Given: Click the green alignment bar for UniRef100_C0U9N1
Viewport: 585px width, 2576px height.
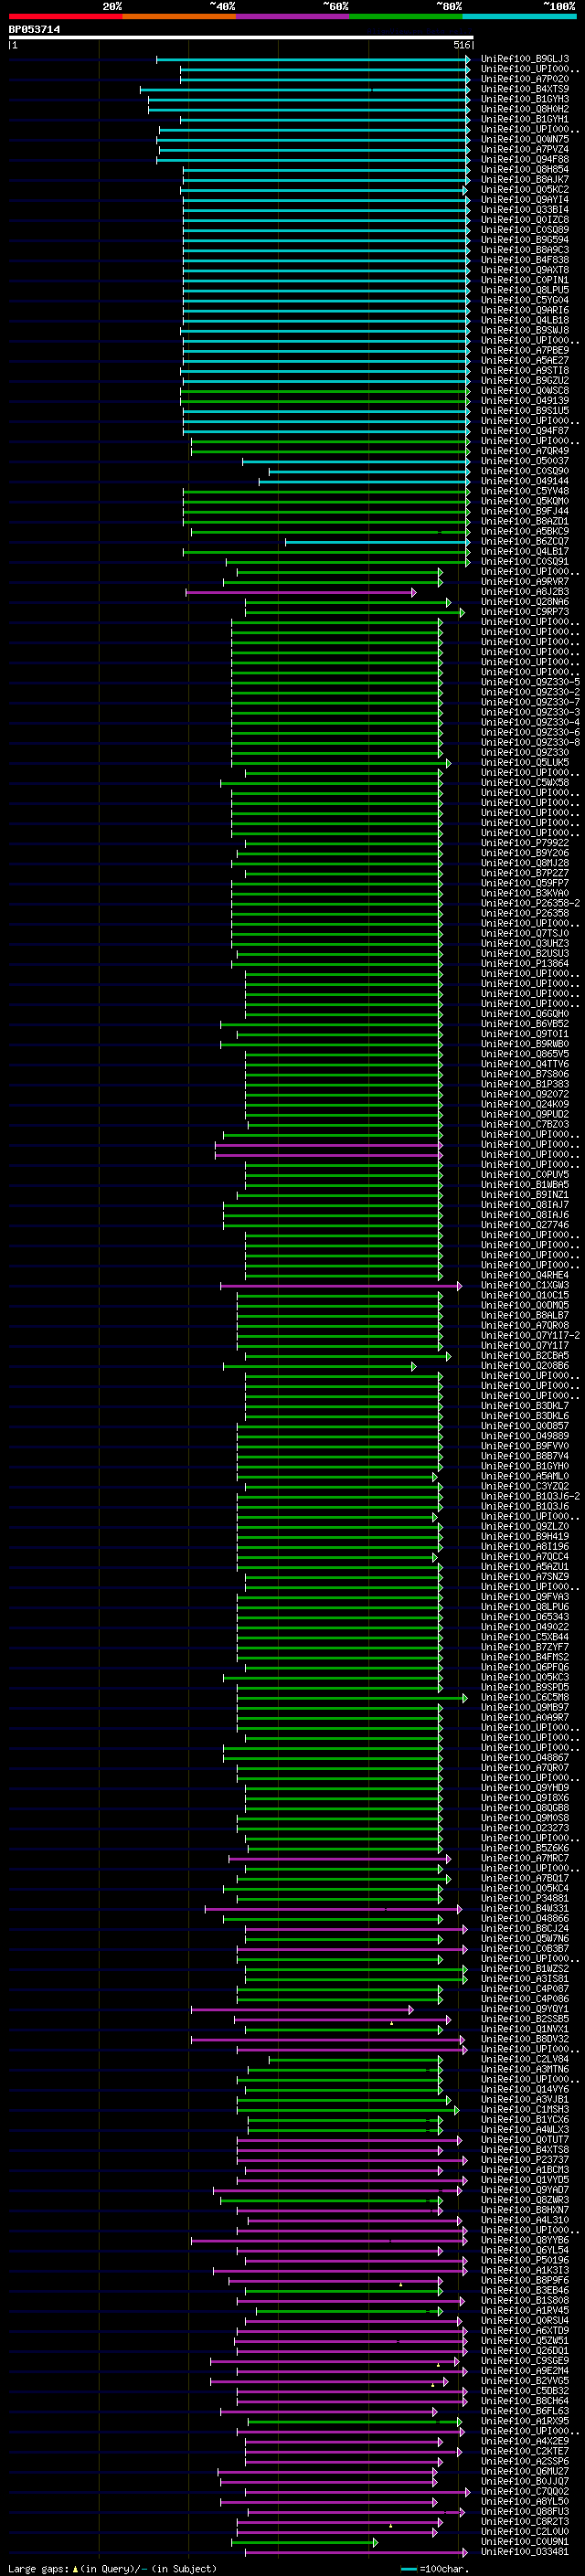Looking at the screenshot, I should click(305, 2542).
